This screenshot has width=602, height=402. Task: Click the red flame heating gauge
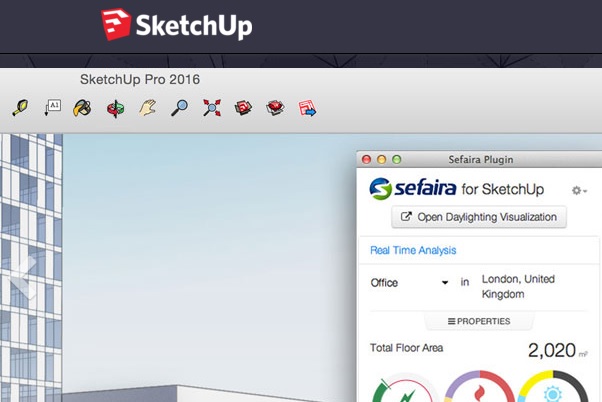pyautogui.click(x=479, y=387)
